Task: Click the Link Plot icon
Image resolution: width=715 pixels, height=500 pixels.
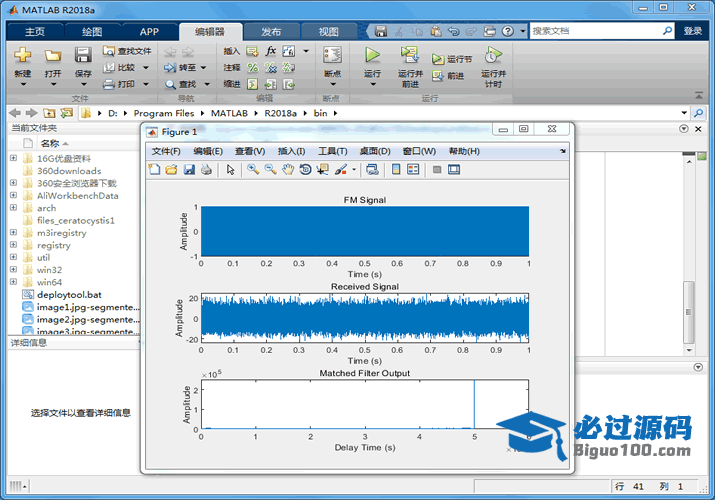Action: (372, 170)
